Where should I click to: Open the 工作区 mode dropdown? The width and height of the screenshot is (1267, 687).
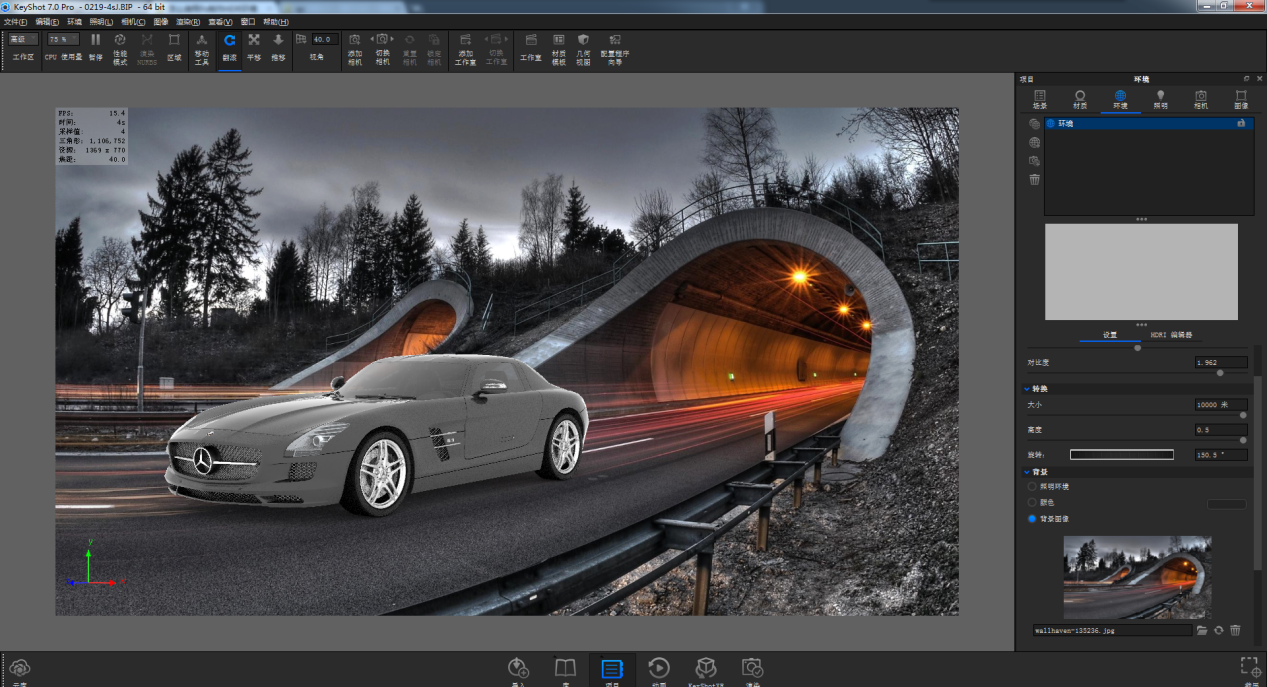pyautogui.click(x=23, y=39)
